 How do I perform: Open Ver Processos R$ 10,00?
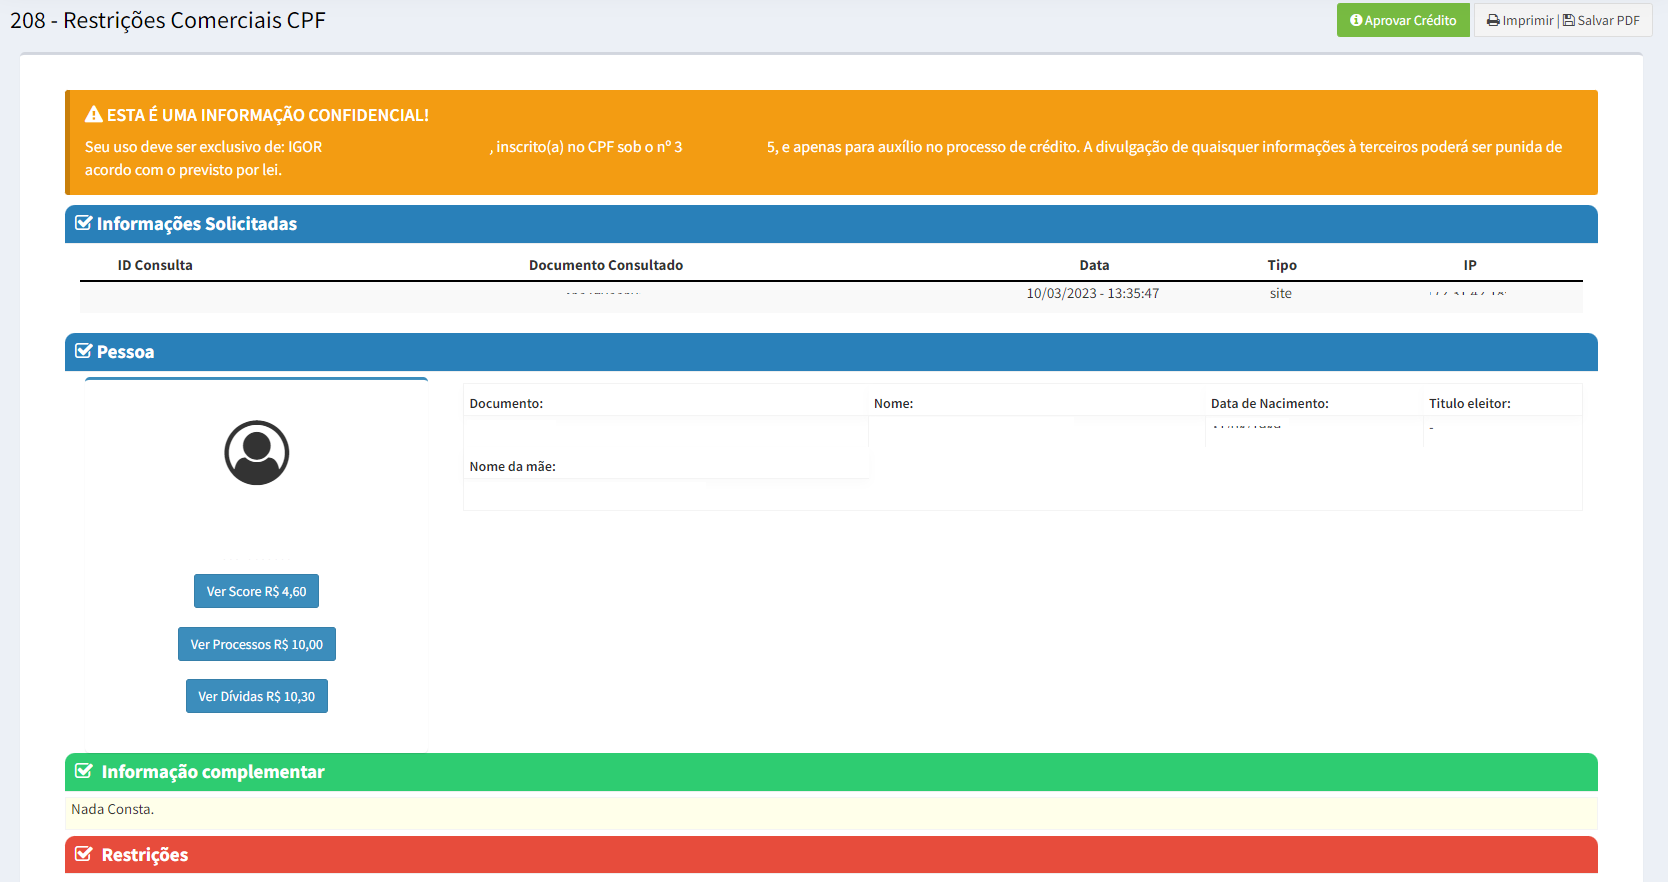257,644
